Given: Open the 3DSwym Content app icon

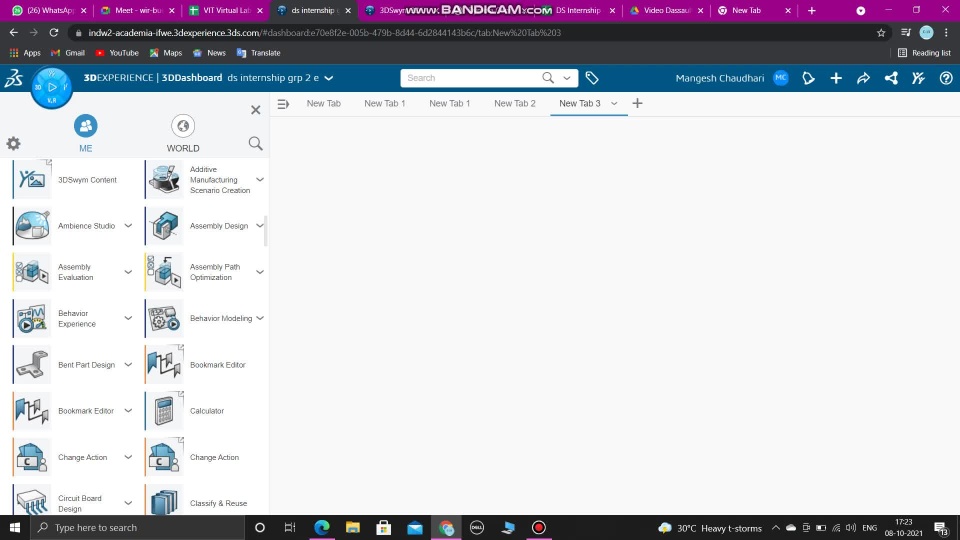Looking at the screenshot, I should tap(32, 179).
